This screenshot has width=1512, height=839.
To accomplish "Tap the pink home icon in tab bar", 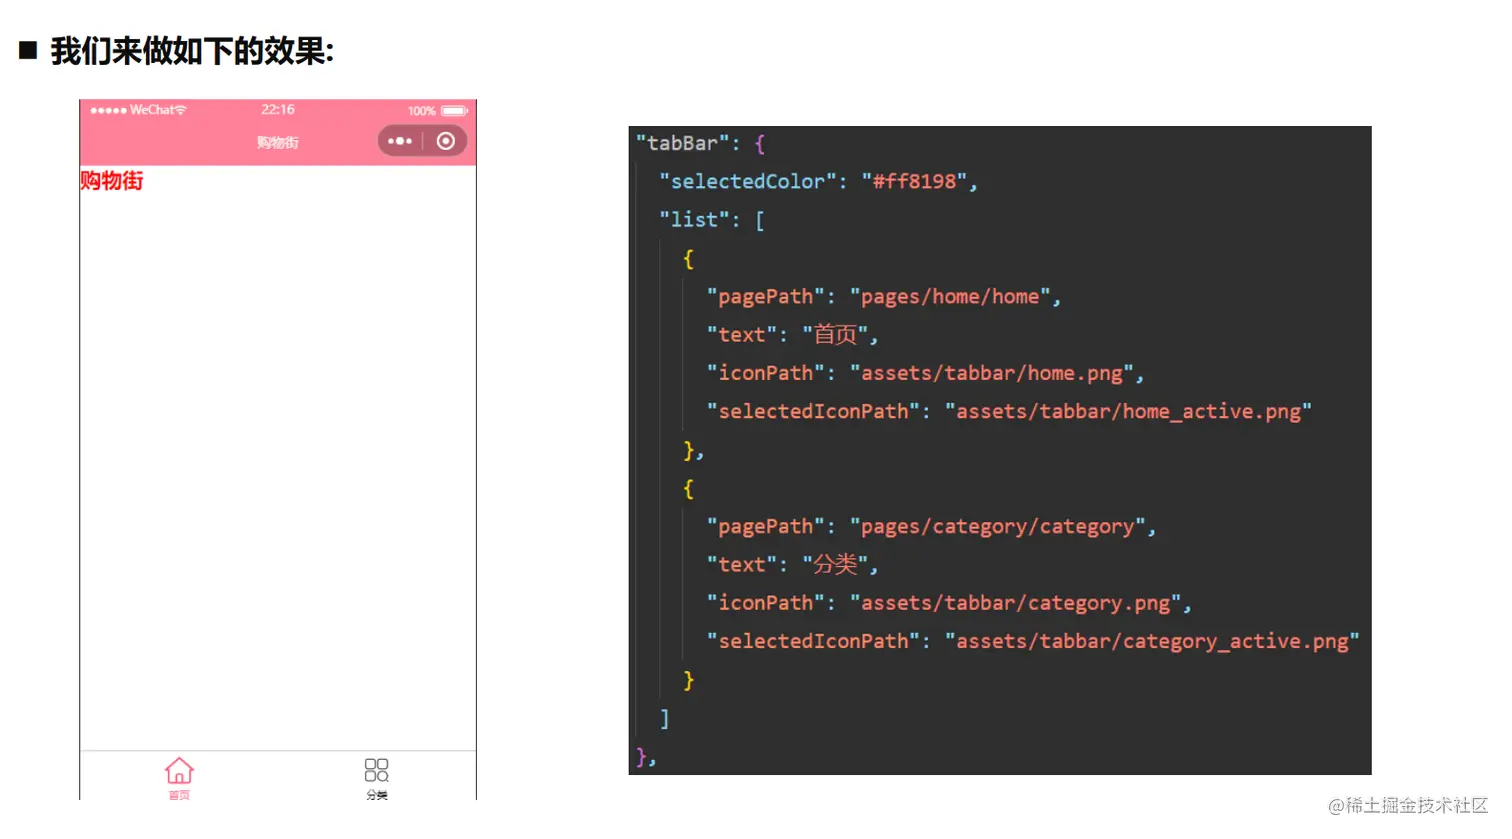I will click(x=179, y=770).
